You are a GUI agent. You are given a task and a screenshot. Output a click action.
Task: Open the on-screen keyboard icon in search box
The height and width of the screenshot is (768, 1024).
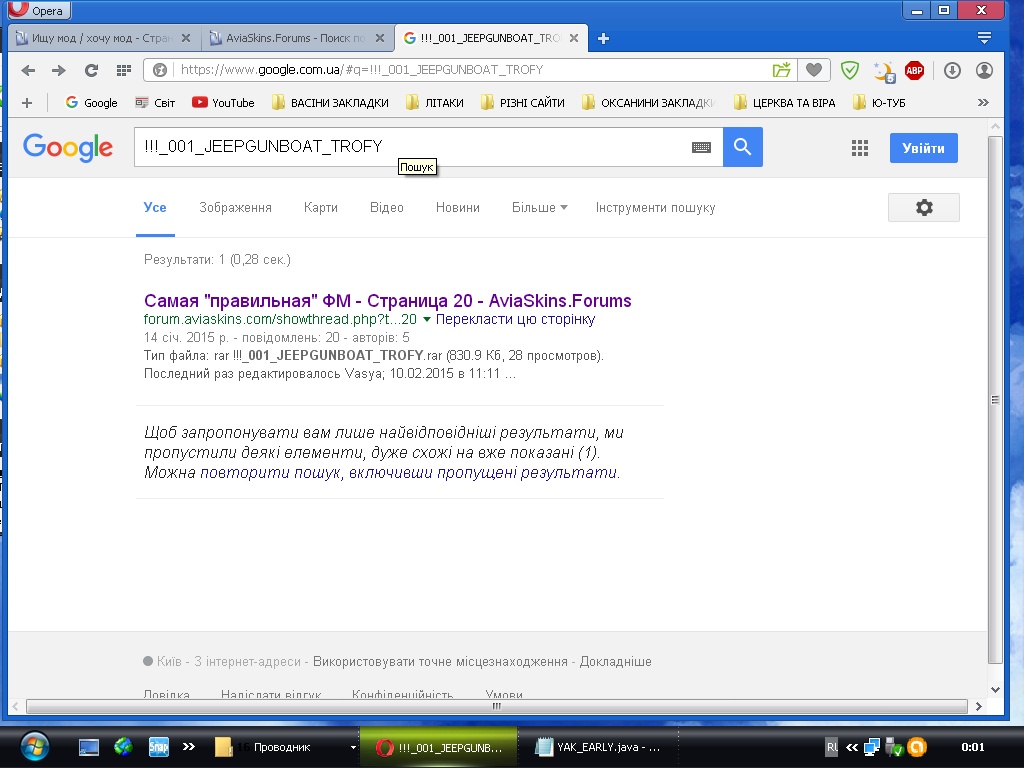coord(701,148)
